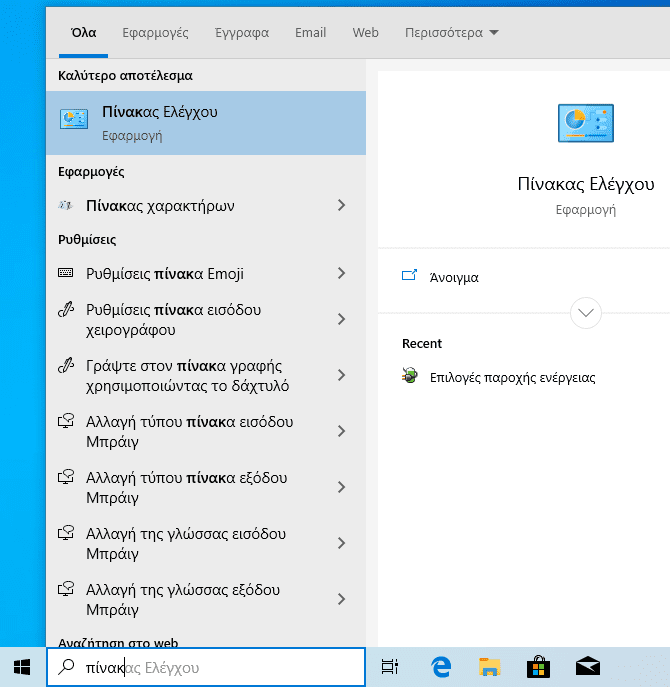The height and width of the screenshot is (687, 670).
Task: Expand more actions with circular chevron
Action: (585, 313)
